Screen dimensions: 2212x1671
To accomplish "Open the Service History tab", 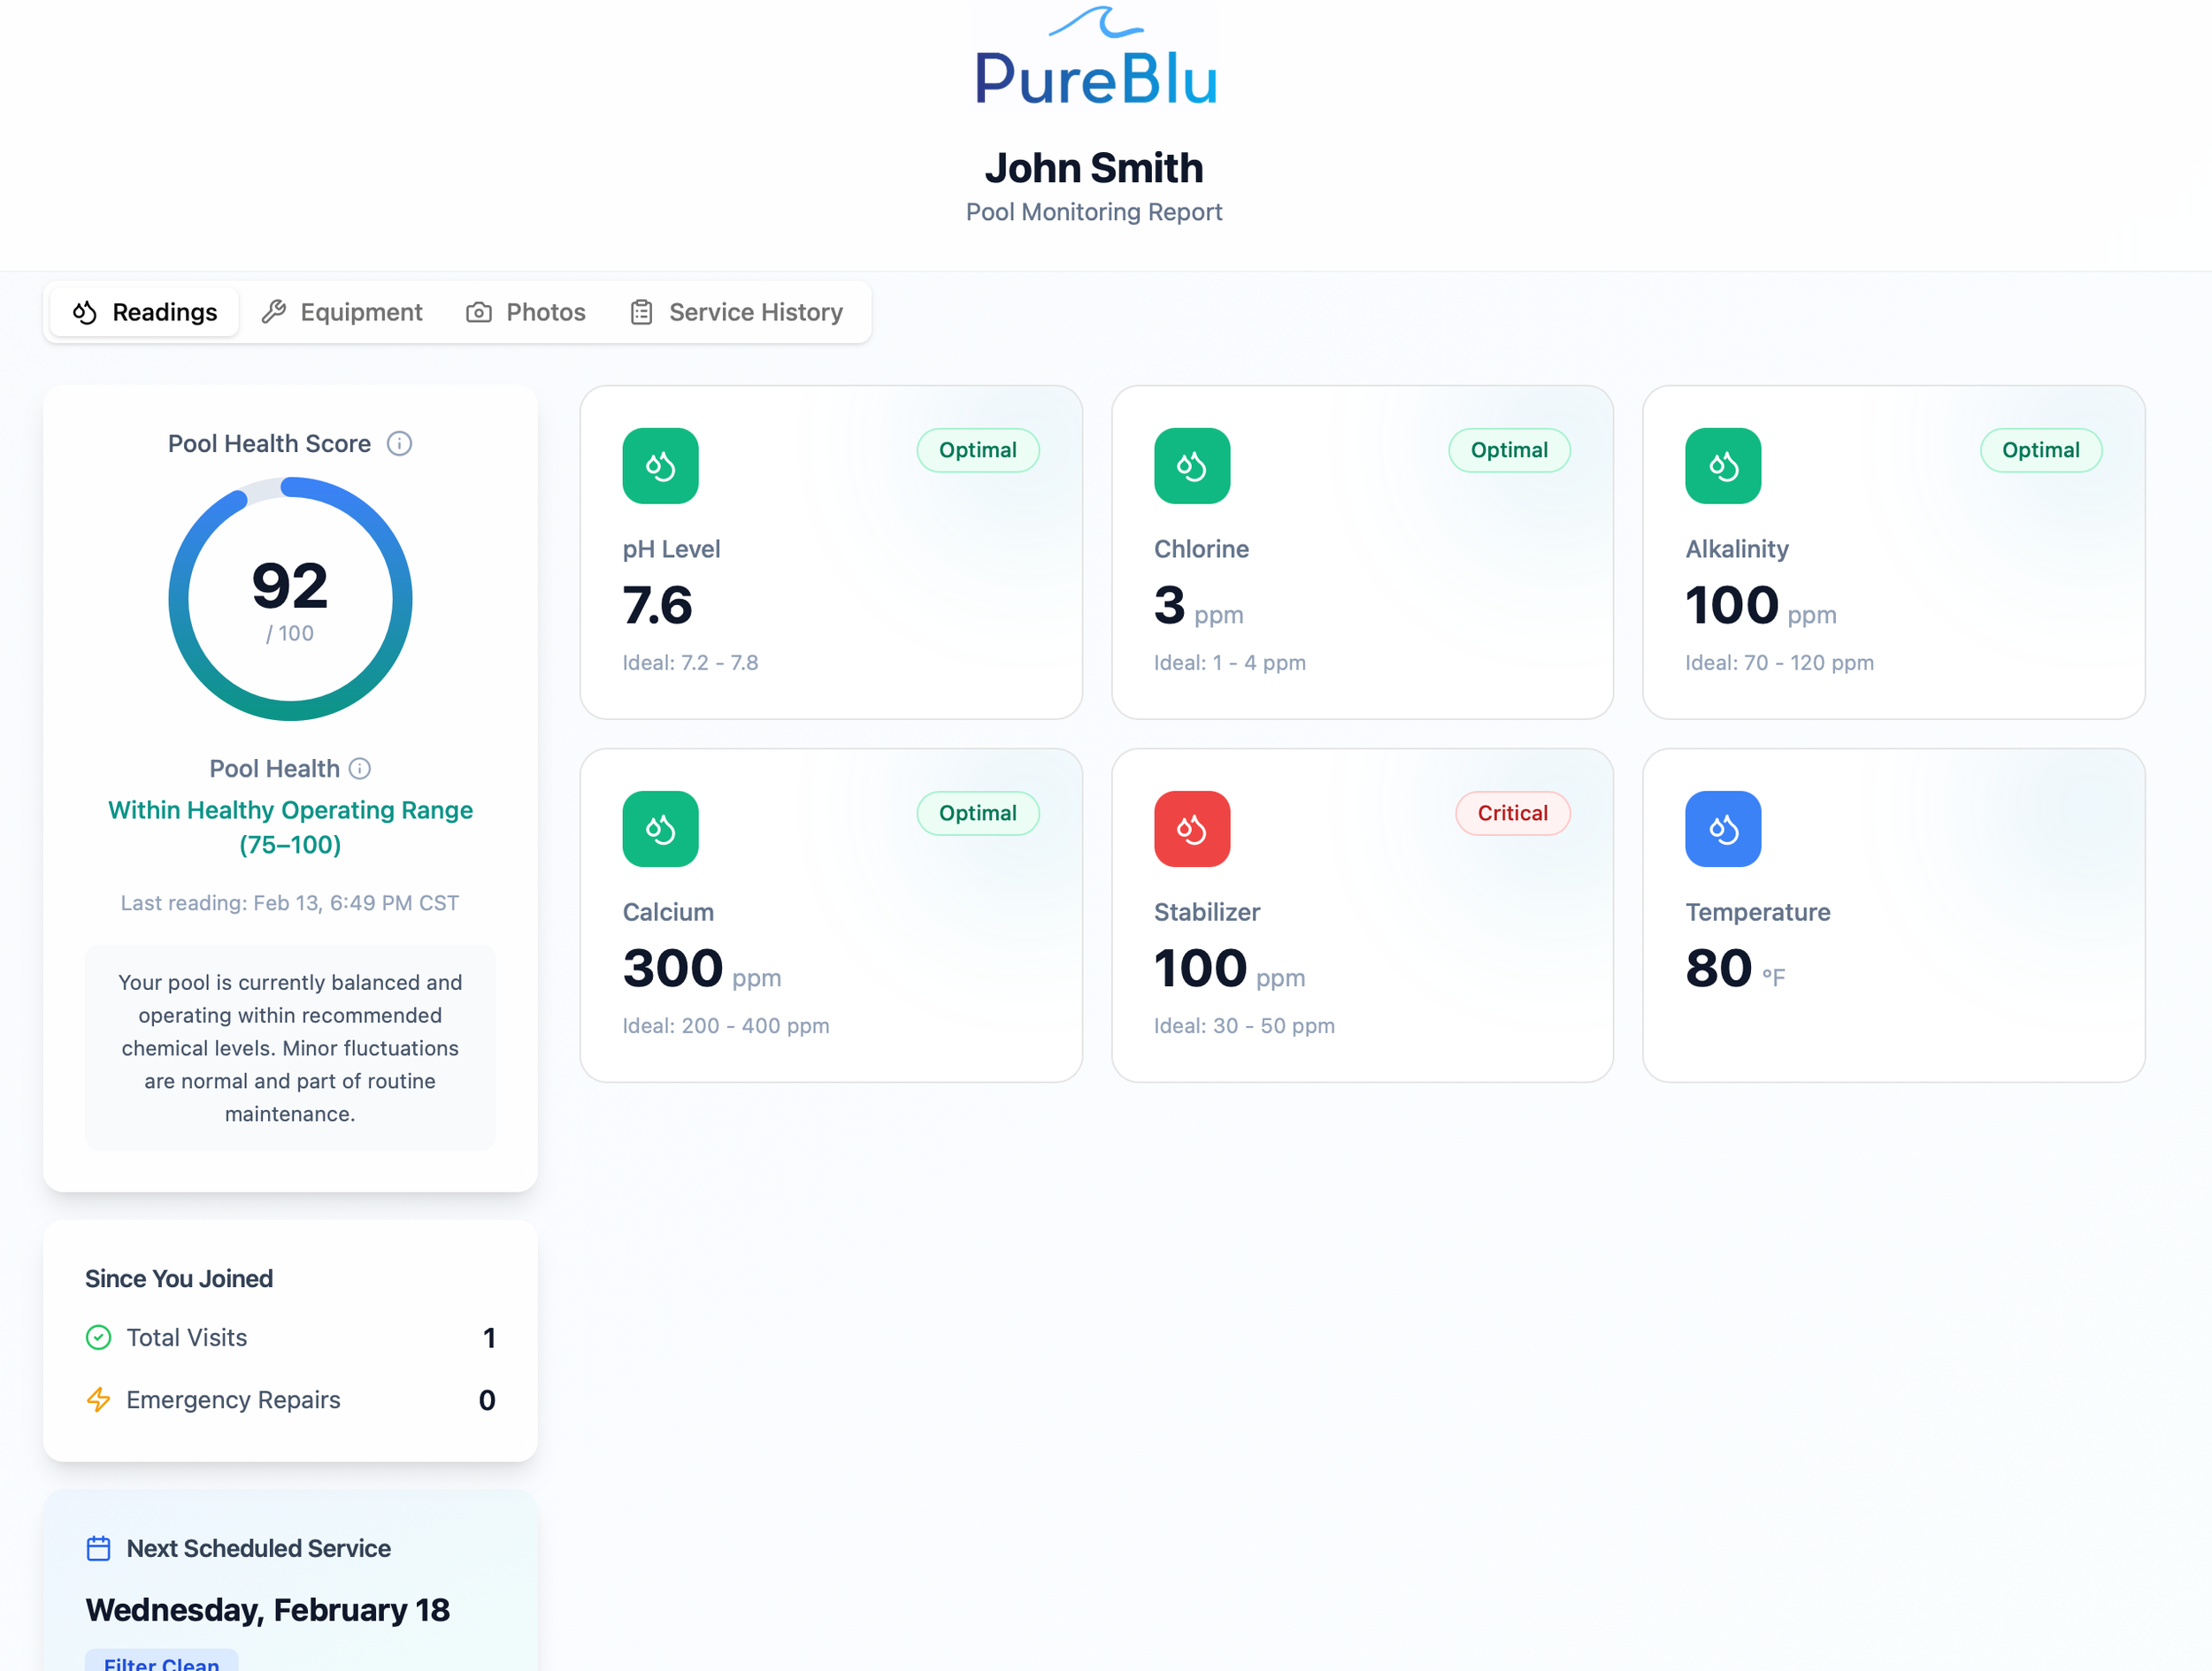I will 736,312.
